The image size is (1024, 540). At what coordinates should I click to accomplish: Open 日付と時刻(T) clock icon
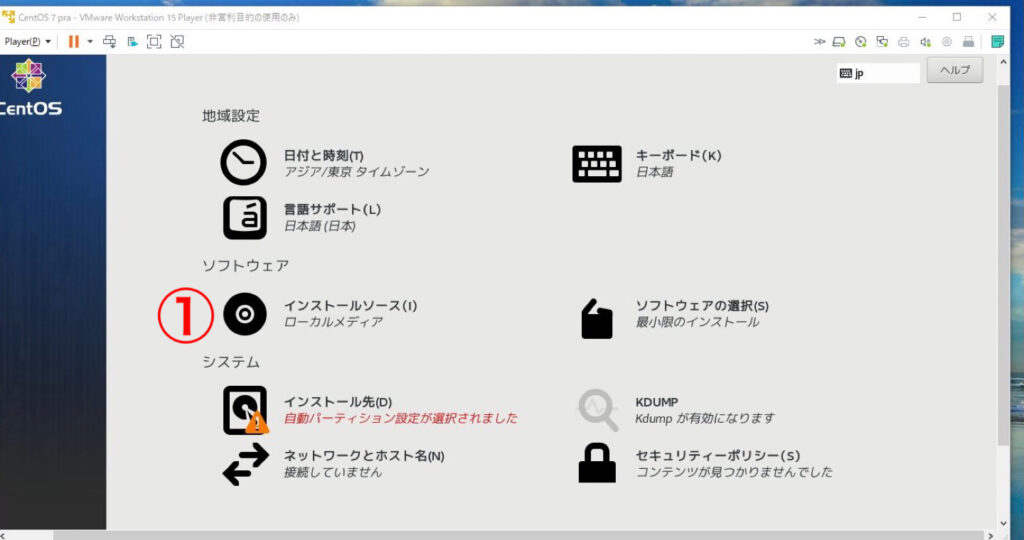coord(244,163)
